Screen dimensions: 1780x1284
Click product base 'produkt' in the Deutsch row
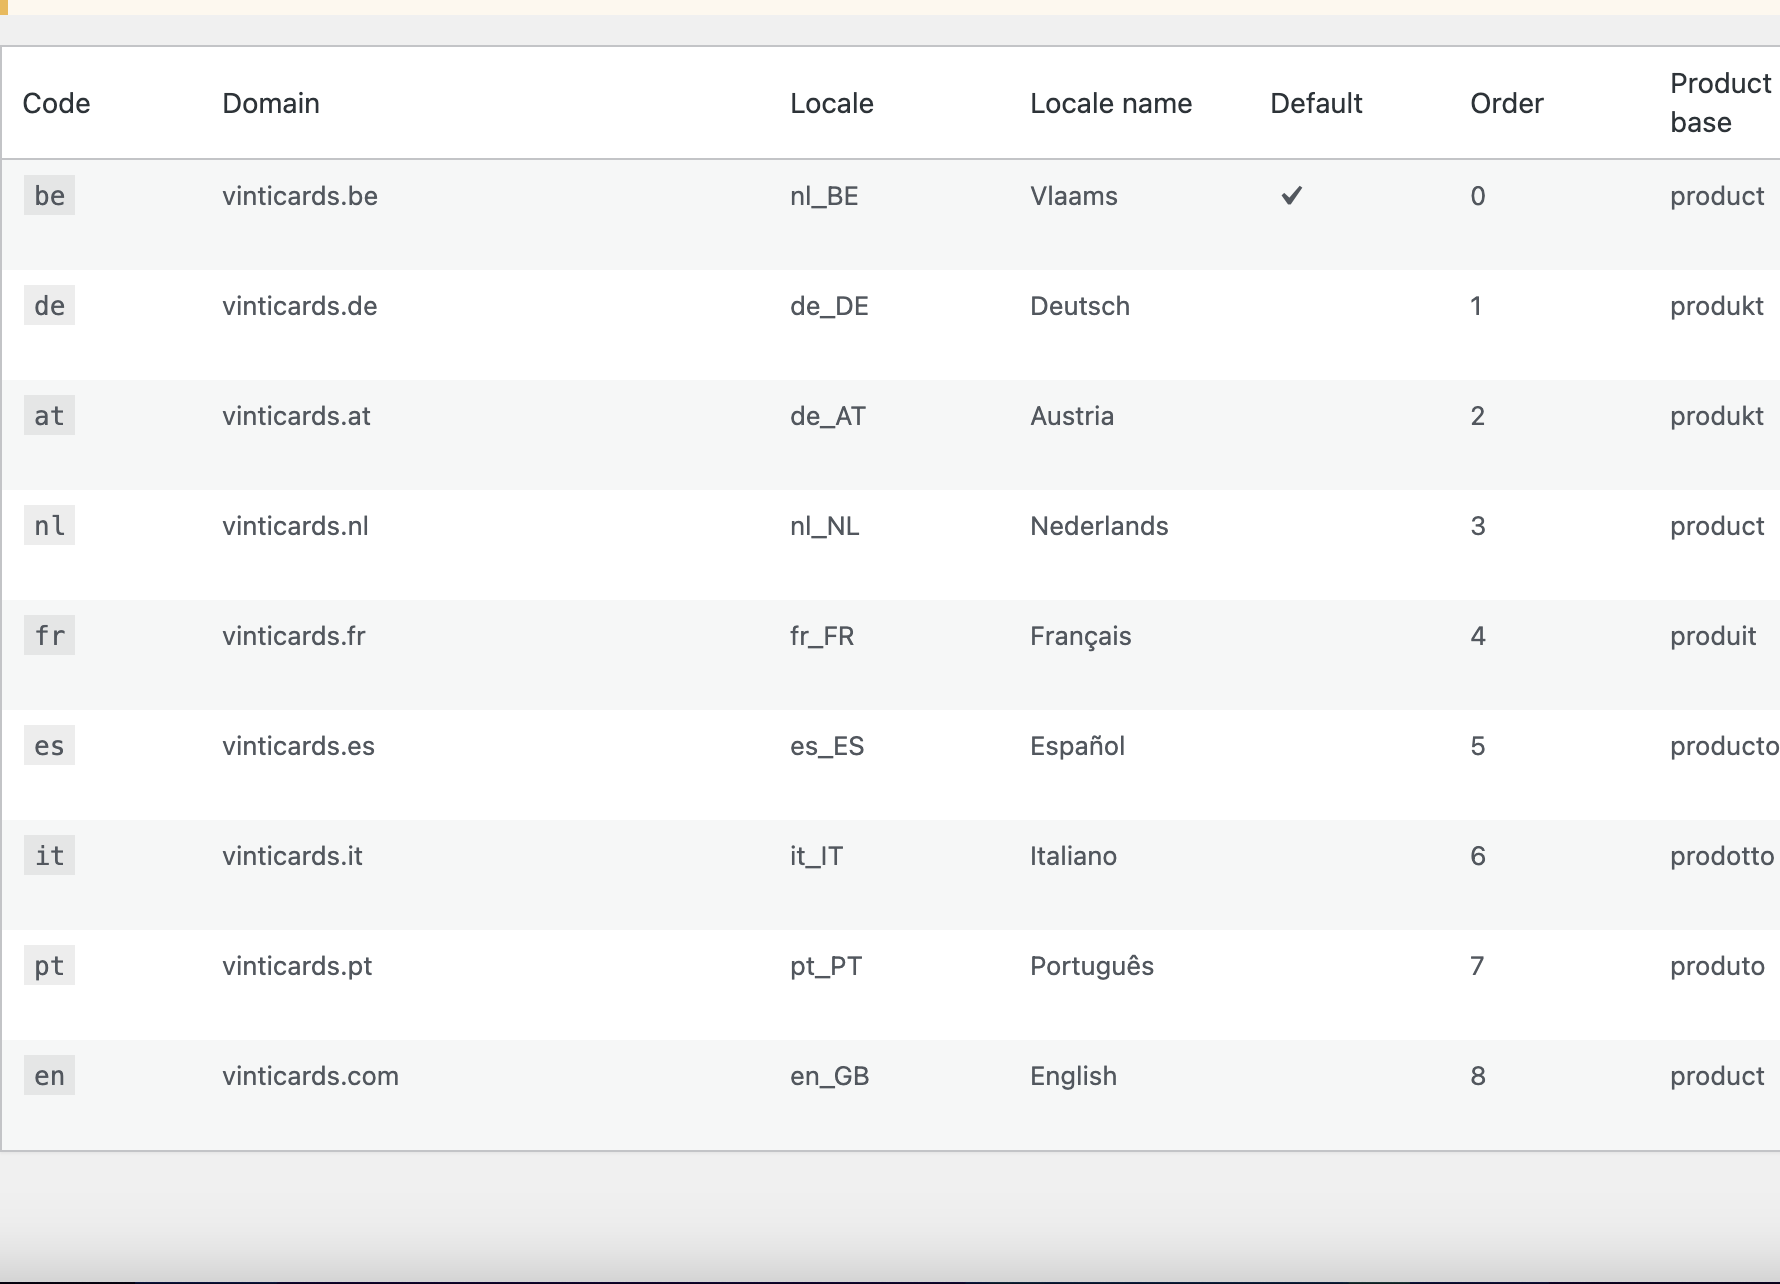click(x=1717, y=306)
